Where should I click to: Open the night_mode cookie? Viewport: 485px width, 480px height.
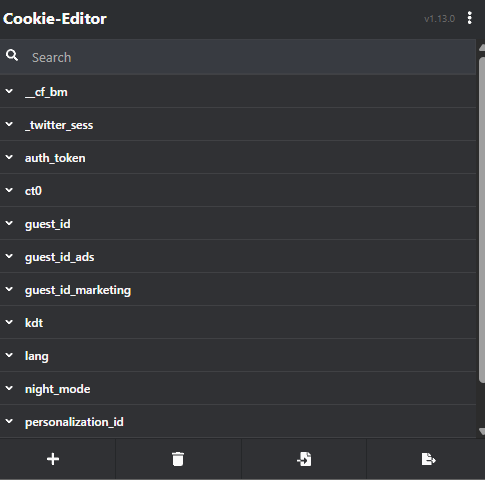coord(238,388)
